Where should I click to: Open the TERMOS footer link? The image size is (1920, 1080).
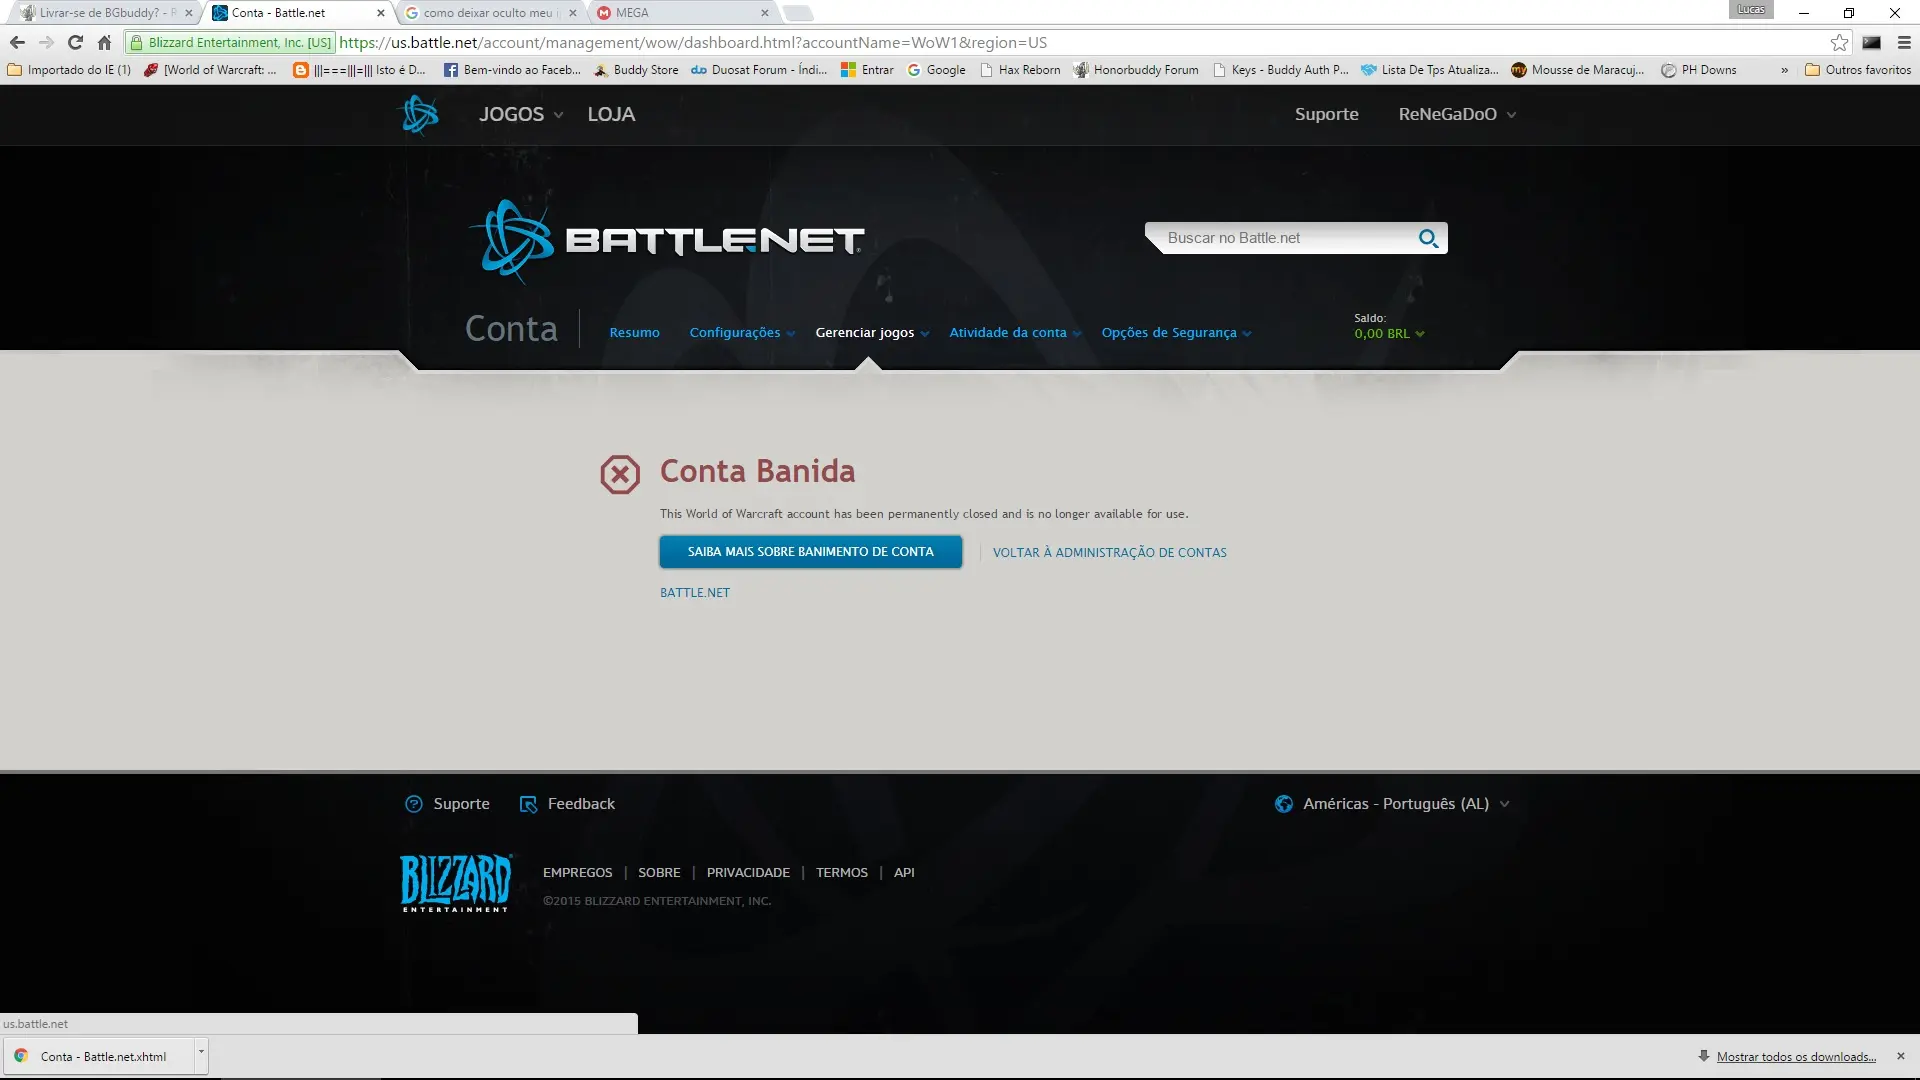tap(842, 873)
